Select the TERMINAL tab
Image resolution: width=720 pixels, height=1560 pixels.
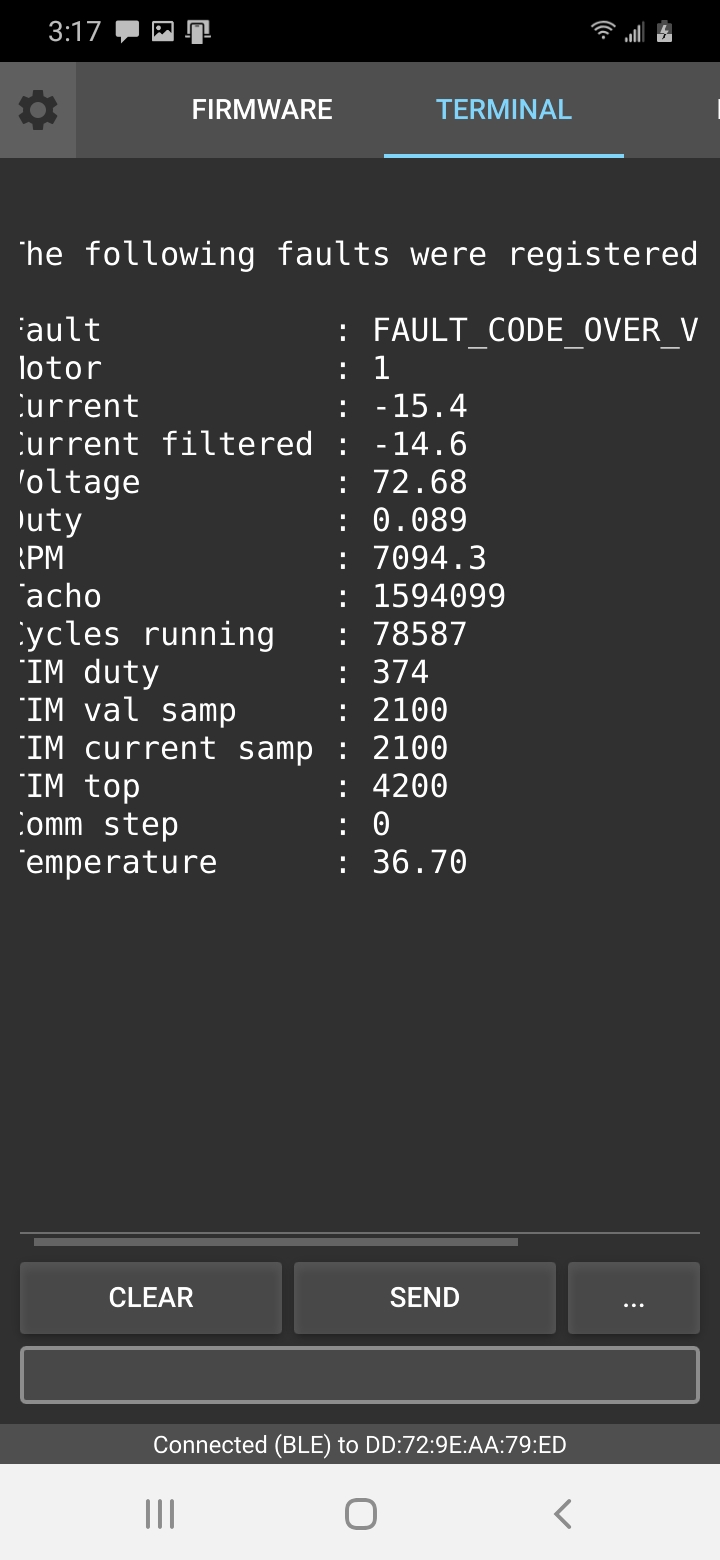point(504,110)
